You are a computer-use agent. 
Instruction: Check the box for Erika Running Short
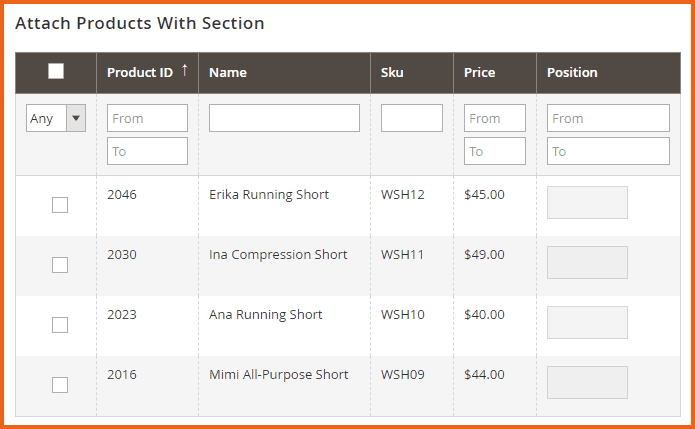(x=60, y=205)
